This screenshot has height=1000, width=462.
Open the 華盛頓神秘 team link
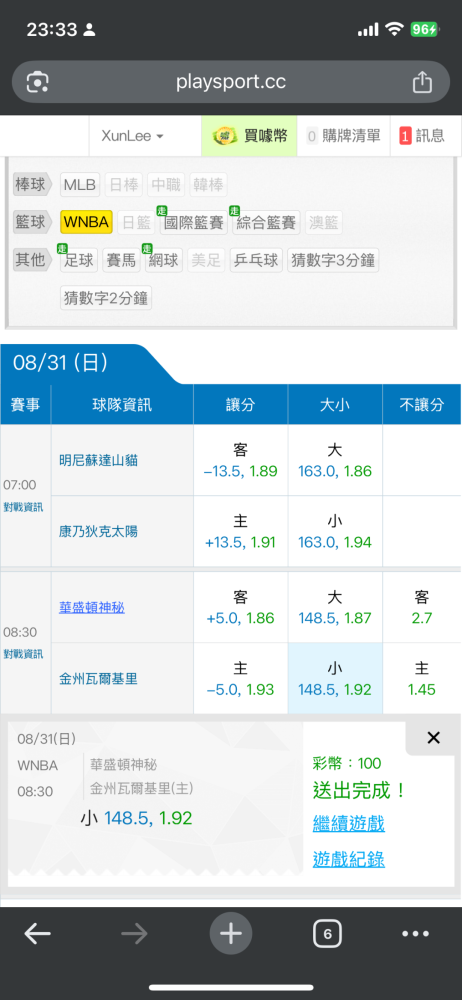[x=92, y=608]
